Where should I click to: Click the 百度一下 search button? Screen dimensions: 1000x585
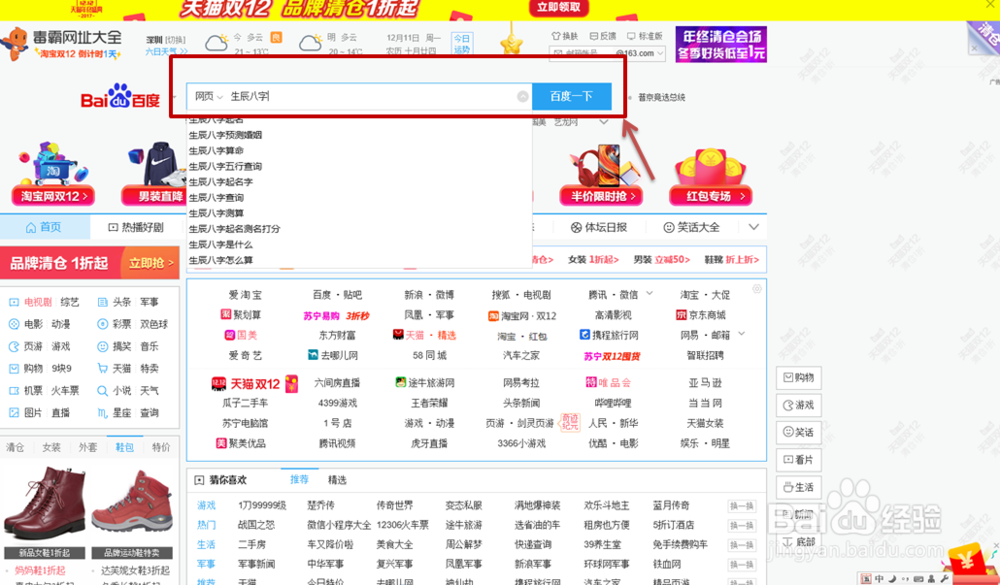pyautogui.click(x=571, y=96)
